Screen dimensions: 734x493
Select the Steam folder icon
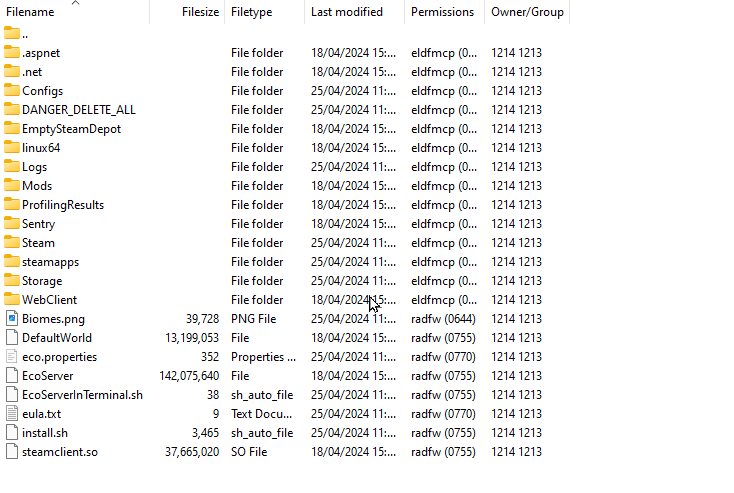point(12,243)
